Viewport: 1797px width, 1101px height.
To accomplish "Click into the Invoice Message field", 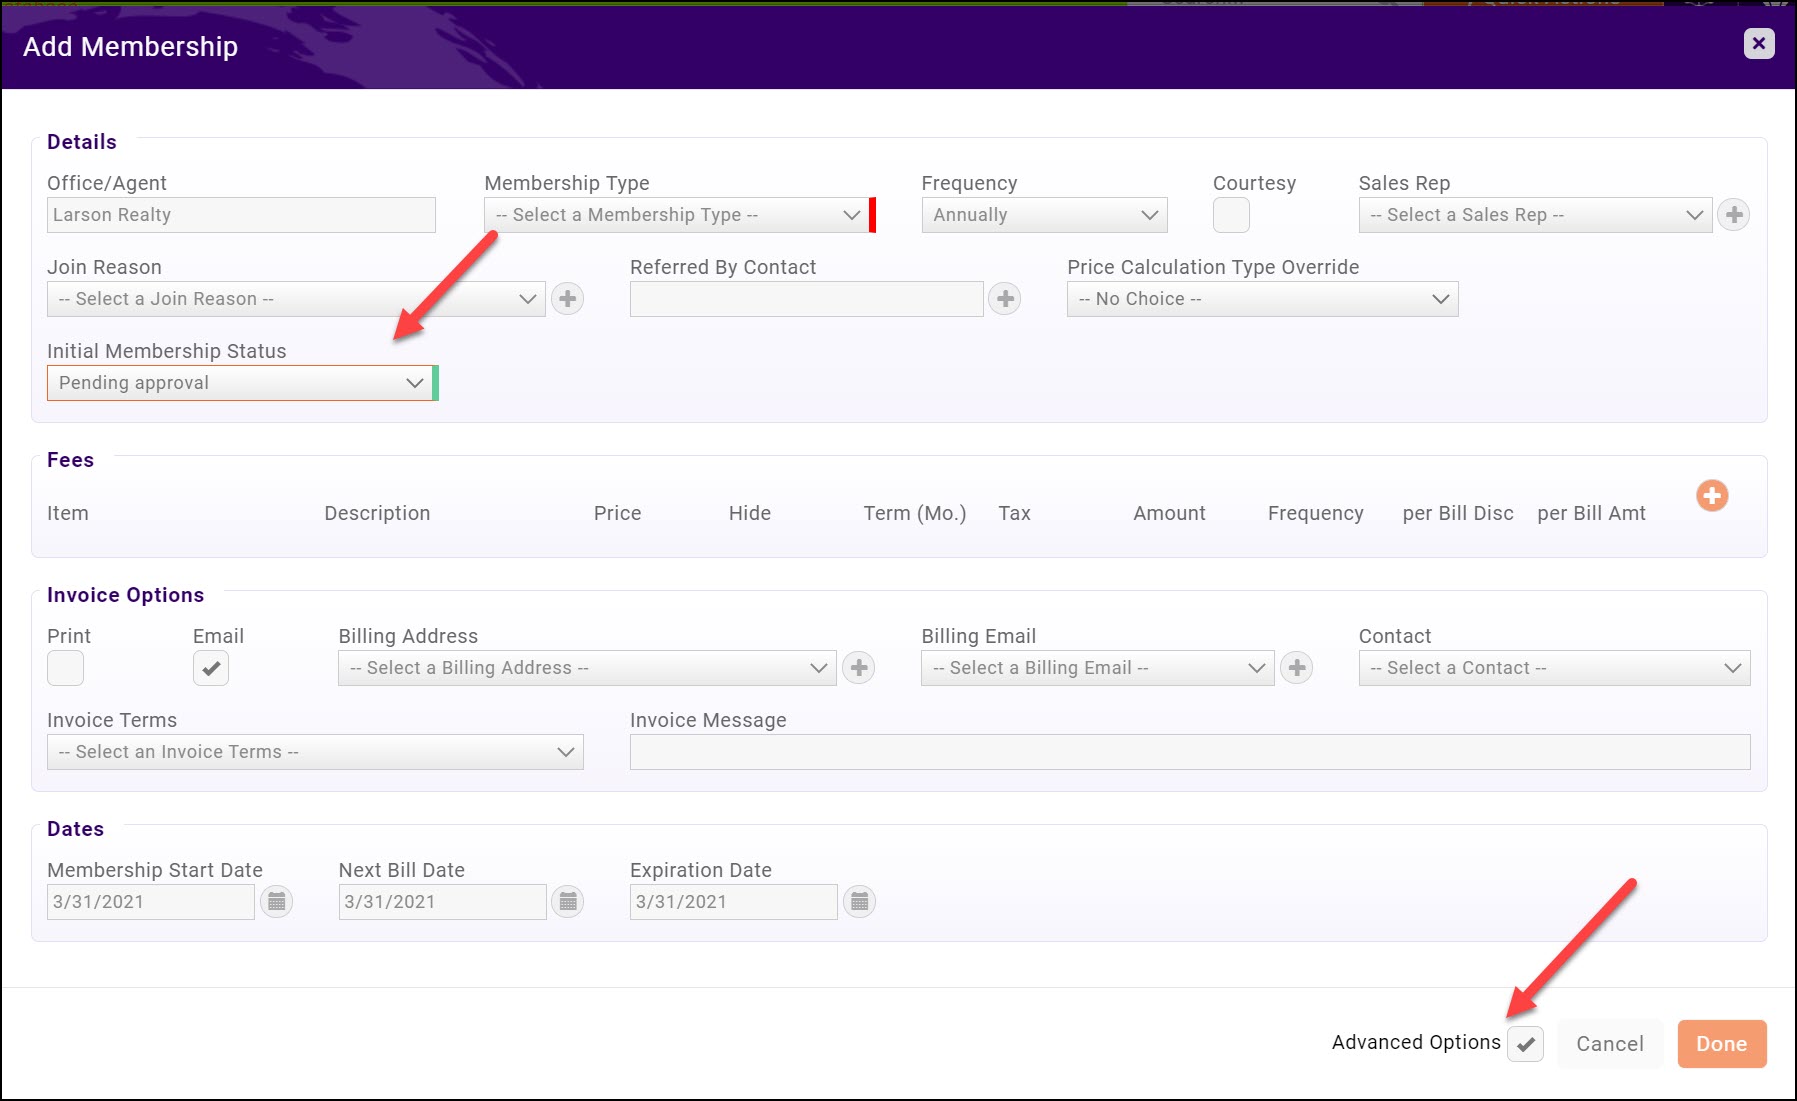I will click(x=1189, y=752).
